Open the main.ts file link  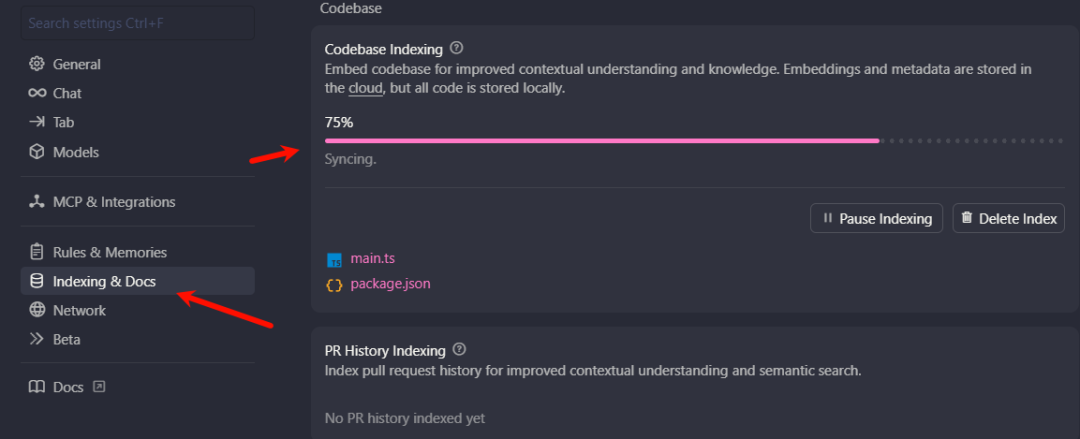click(372, 259)
